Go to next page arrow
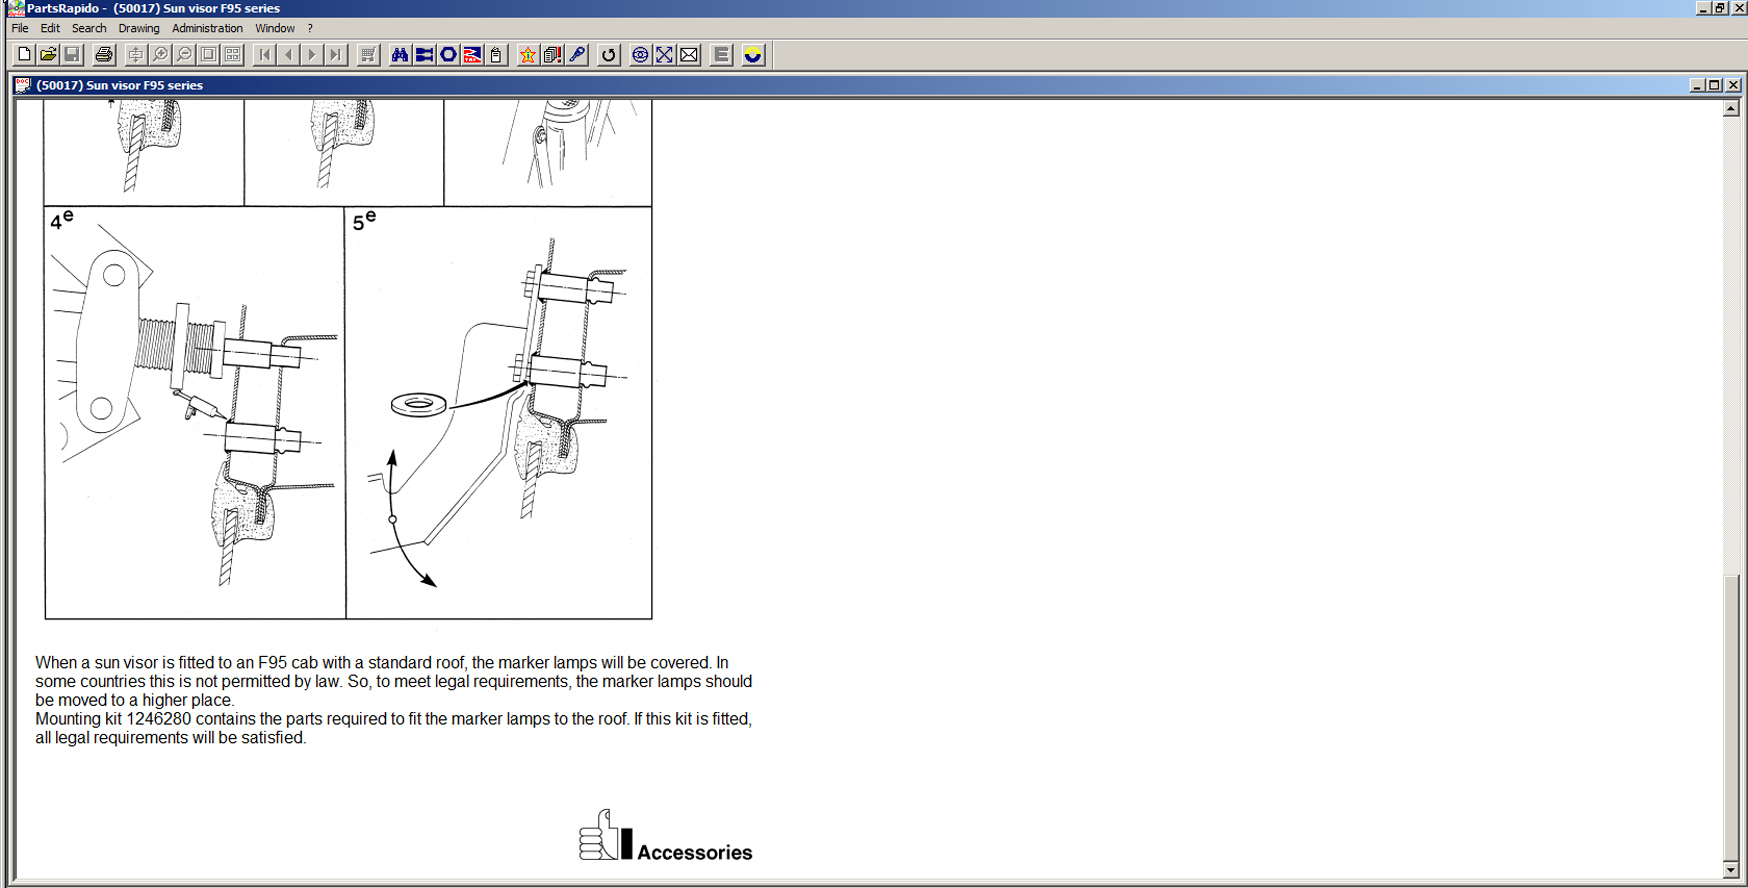Screen dimensions: 1748x888 click(312, 55)
